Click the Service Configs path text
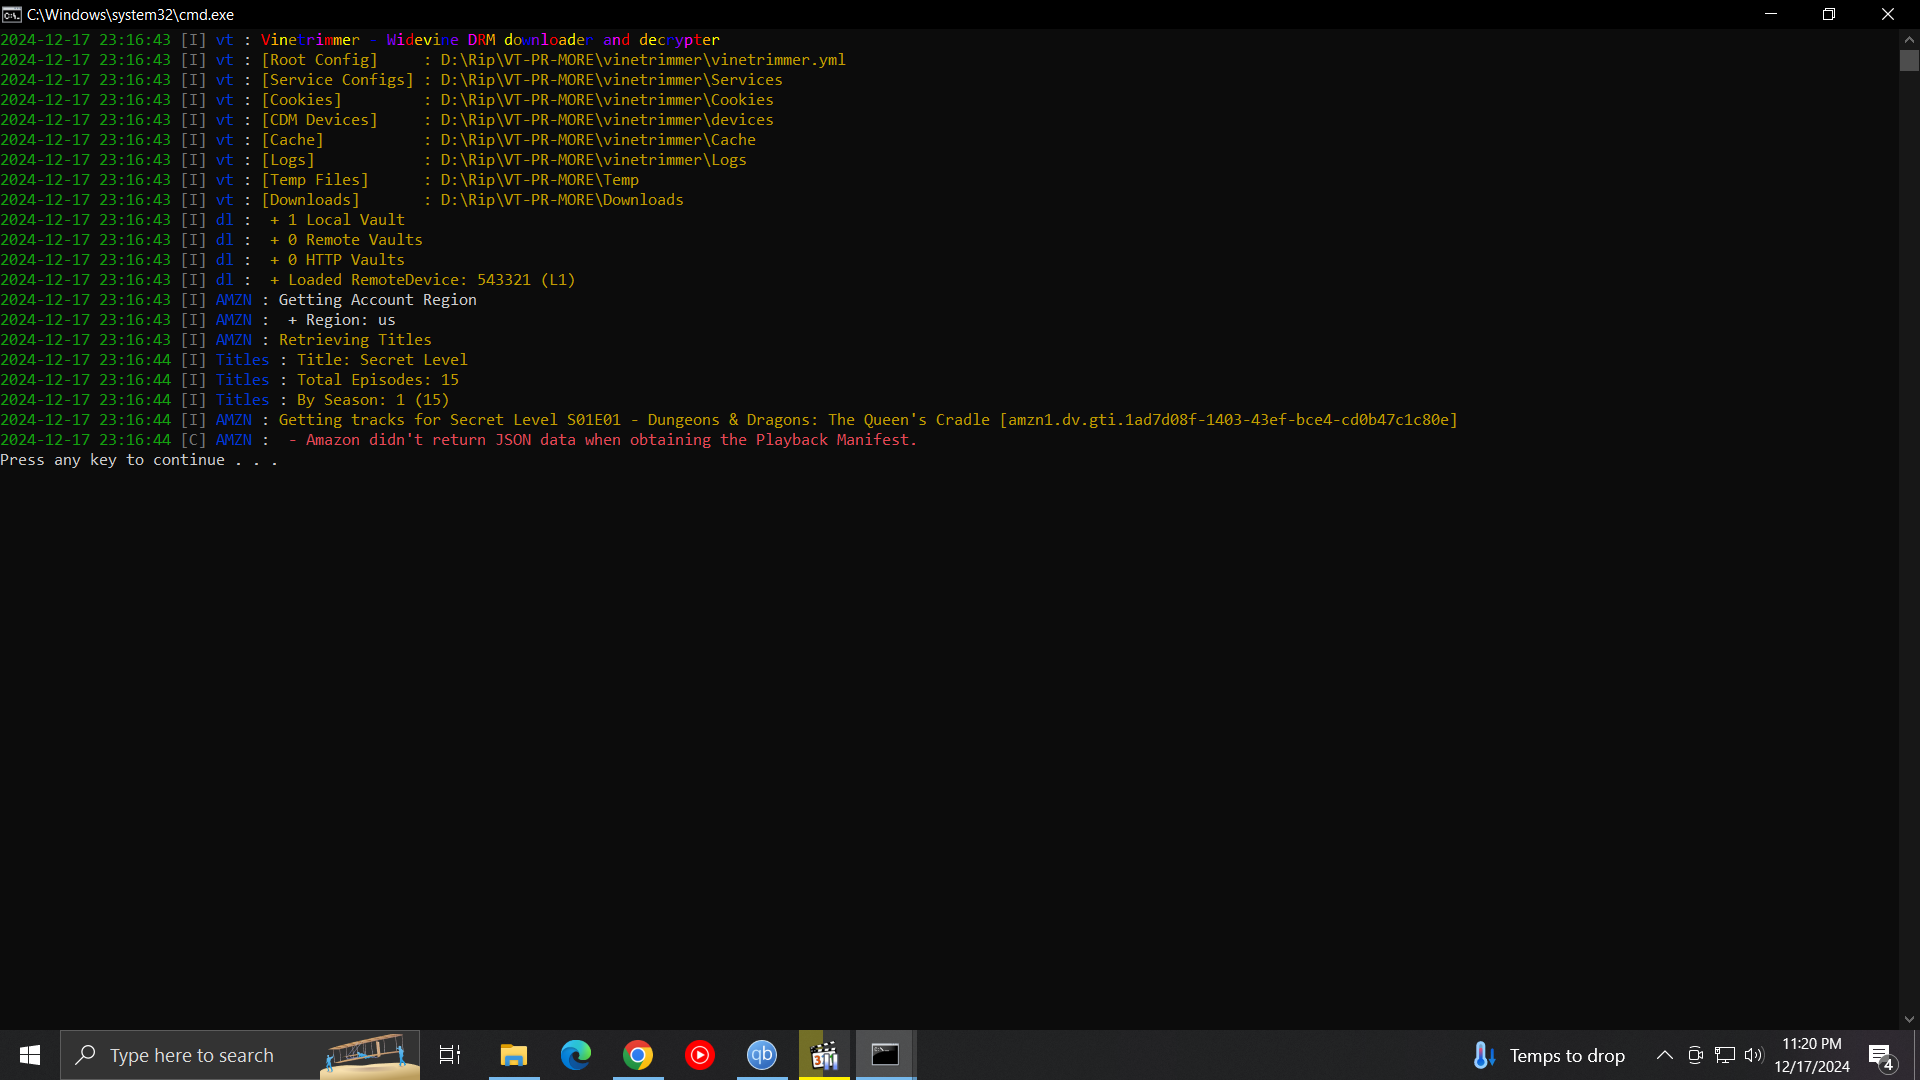Screen dimensions: 1920x1080 click(x=612, y=80)
